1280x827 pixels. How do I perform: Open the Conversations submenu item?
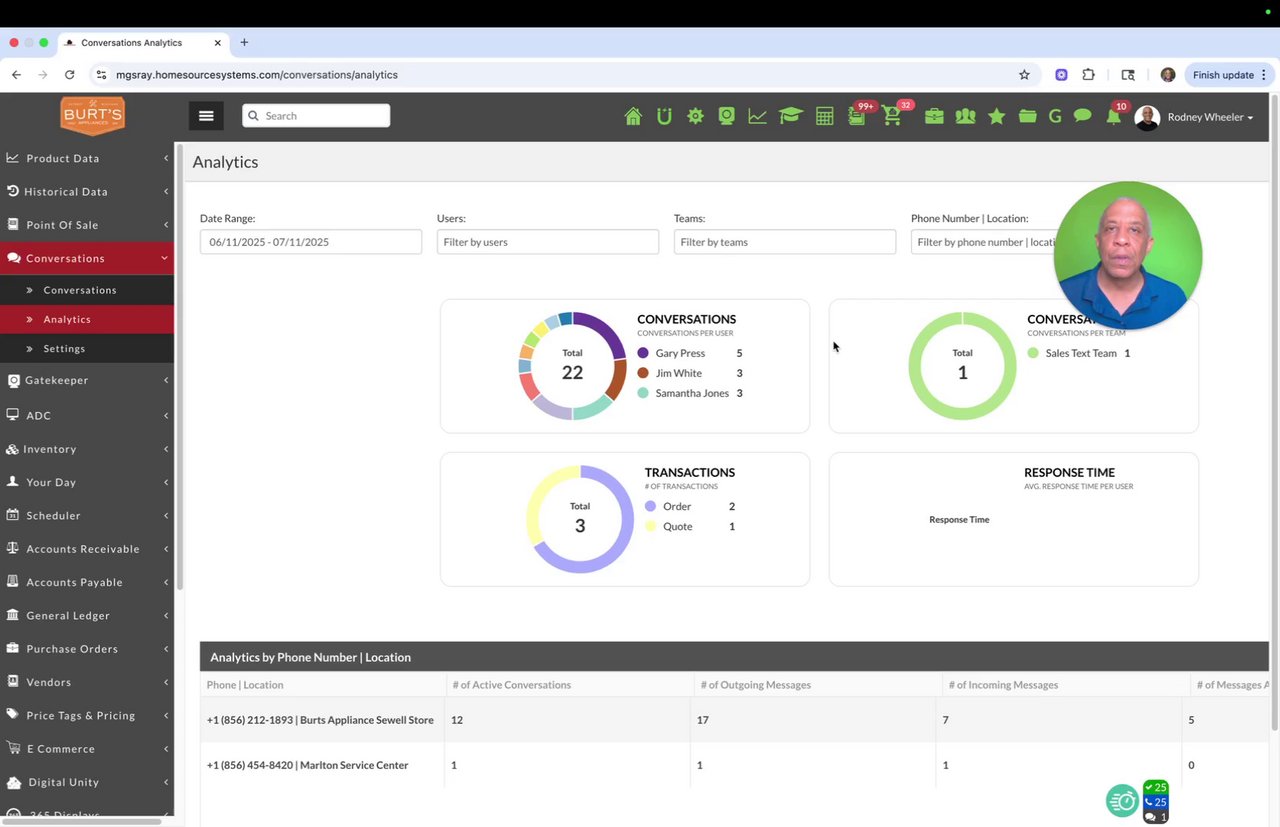[87, 290]
